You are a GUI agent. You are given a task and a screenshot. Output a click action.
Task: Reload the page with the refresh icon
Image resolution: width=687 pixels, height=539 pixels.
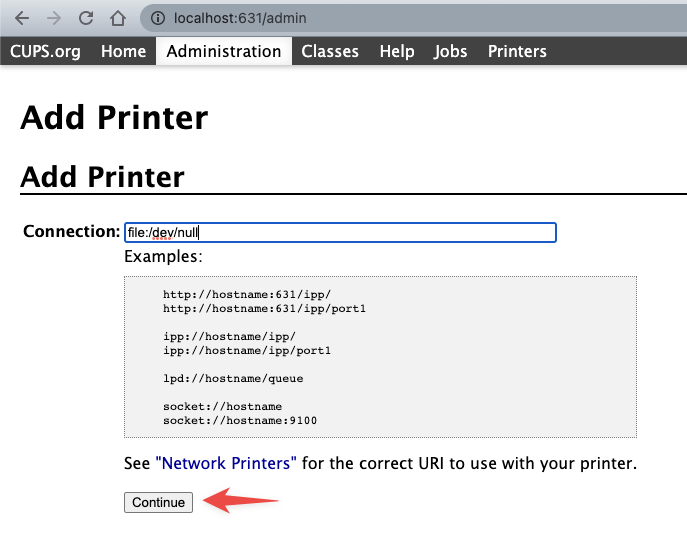[86, 18]
